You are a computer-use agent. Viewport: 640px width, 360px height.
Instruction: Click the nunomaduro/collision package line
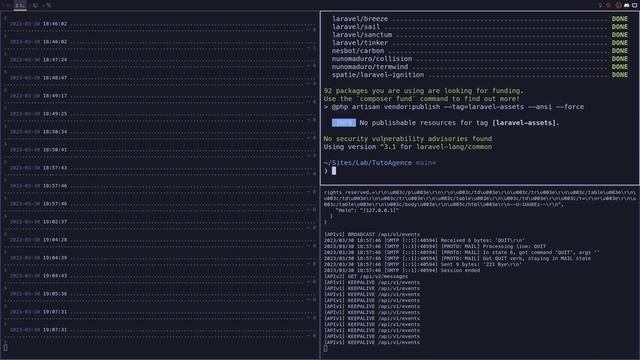[480, 59]
